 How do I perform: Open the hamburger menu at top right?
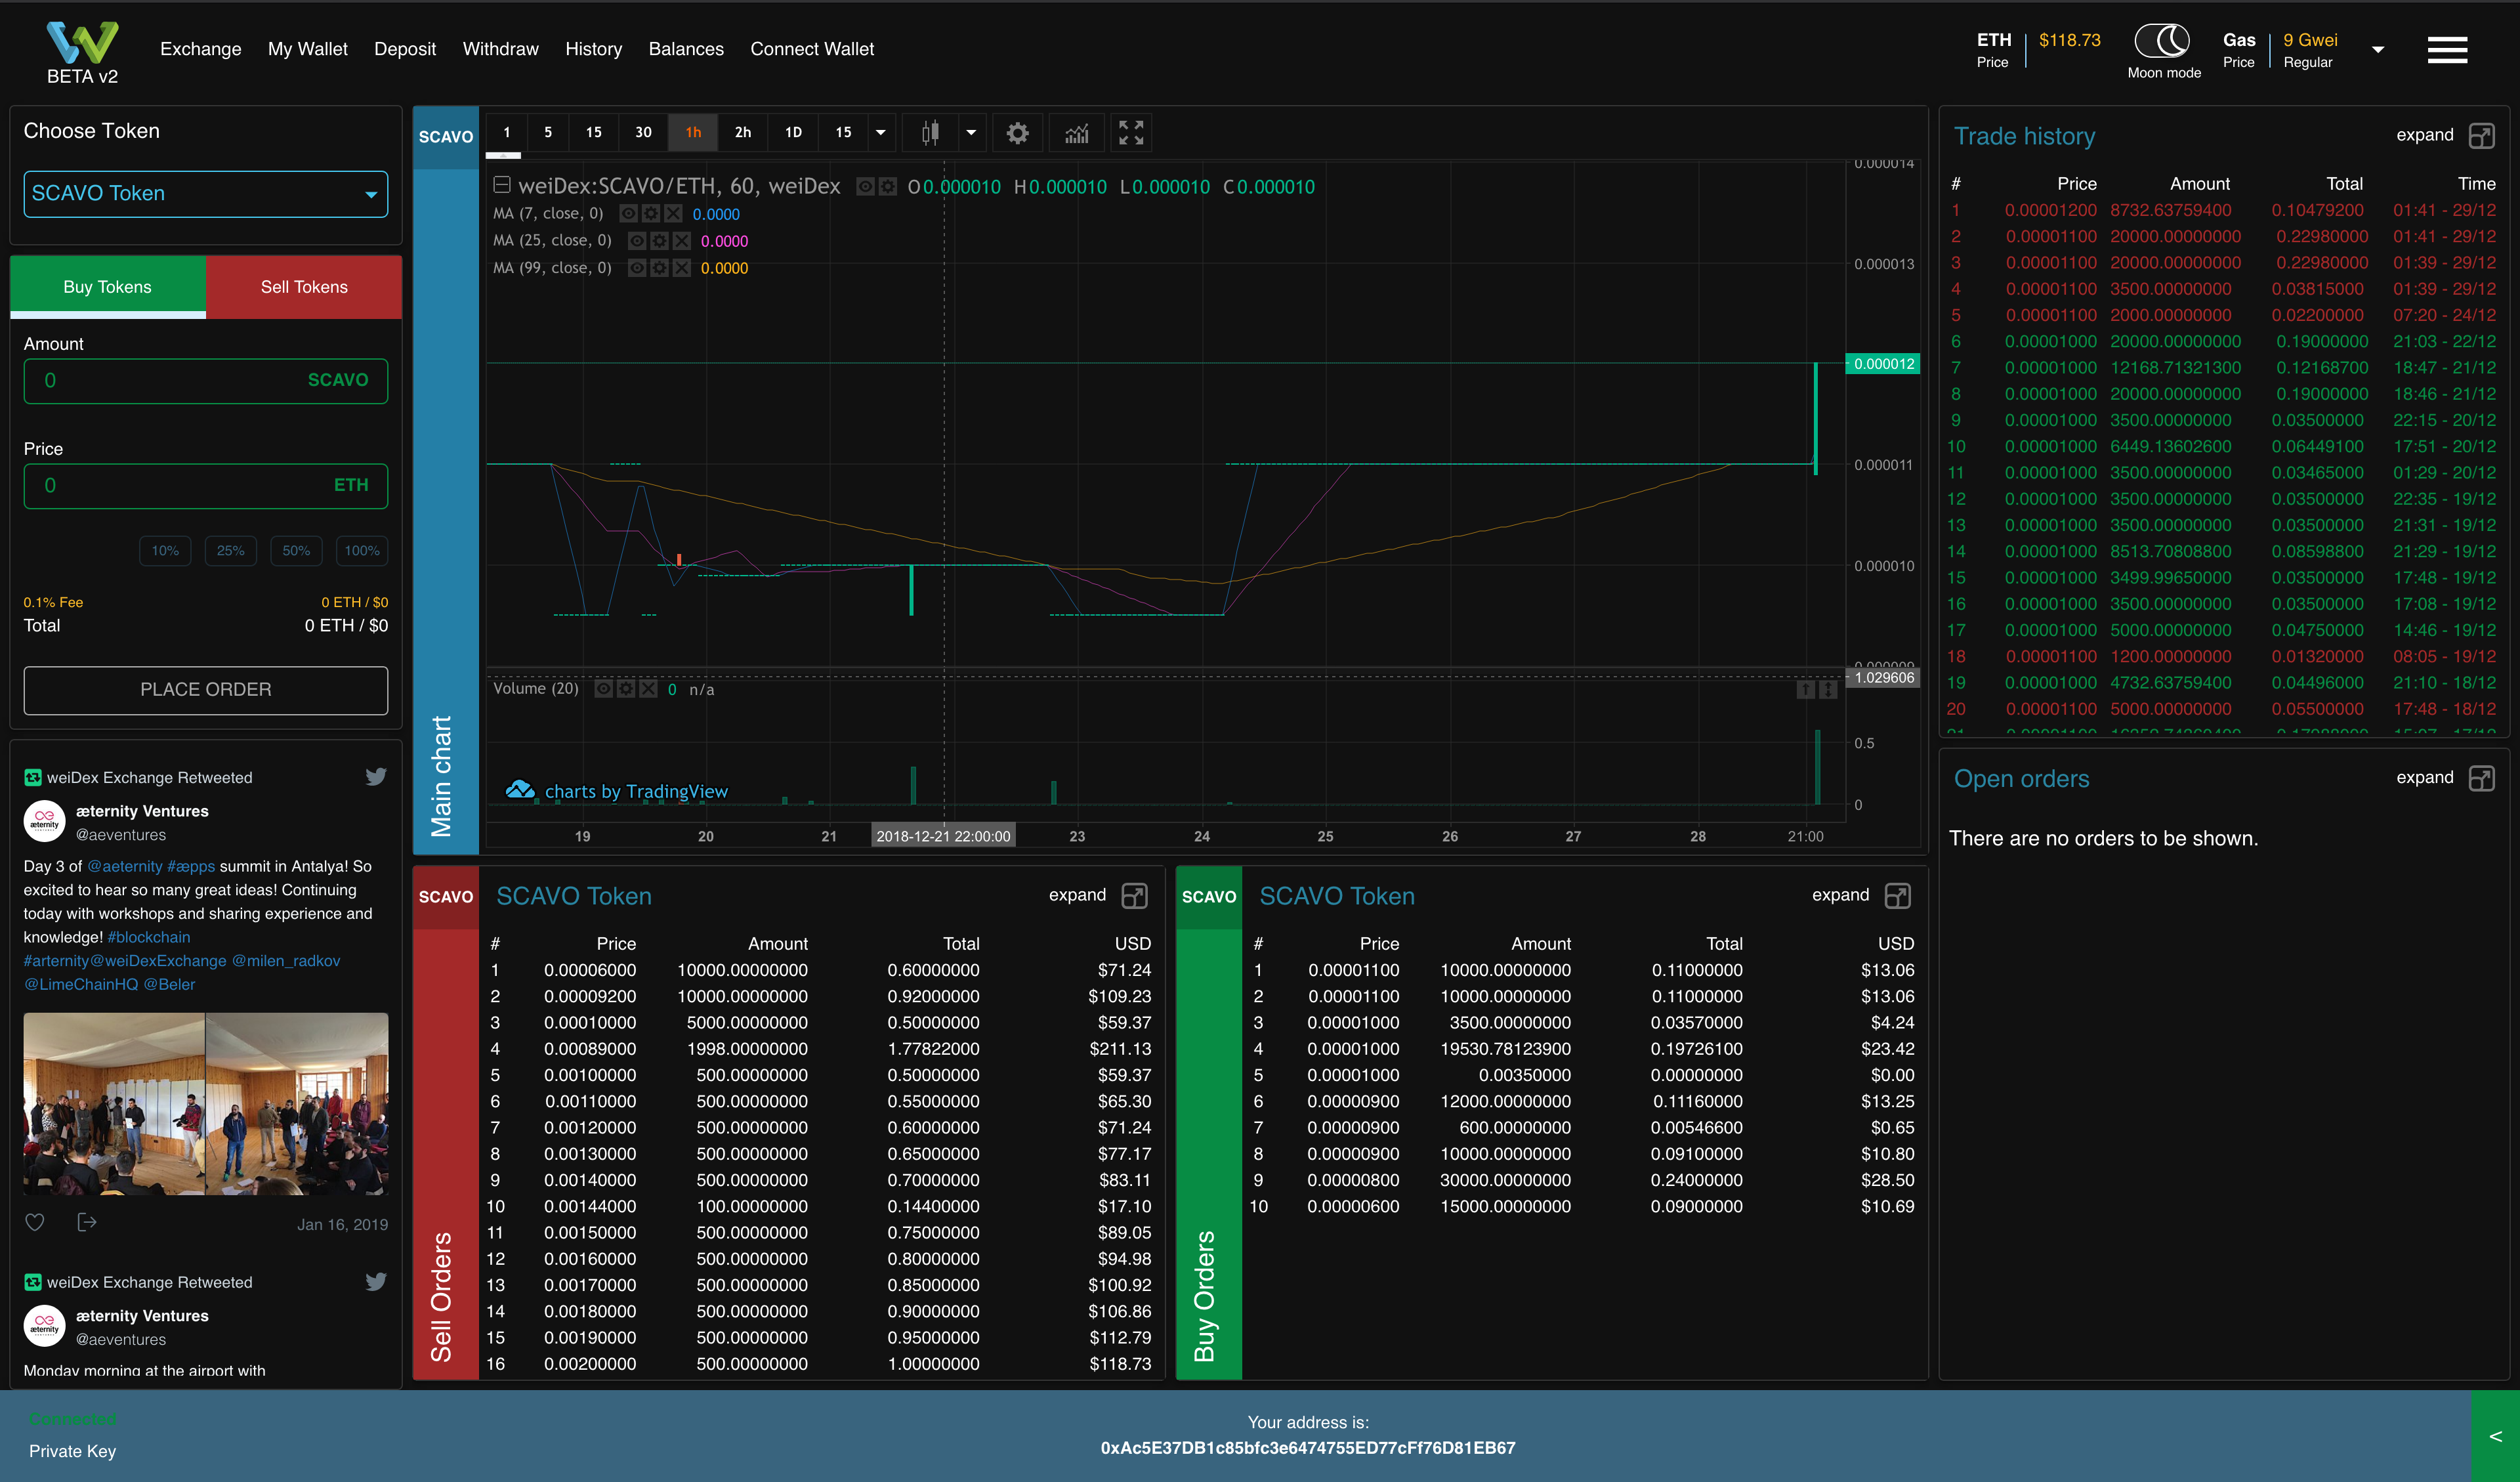[2447, 50]
